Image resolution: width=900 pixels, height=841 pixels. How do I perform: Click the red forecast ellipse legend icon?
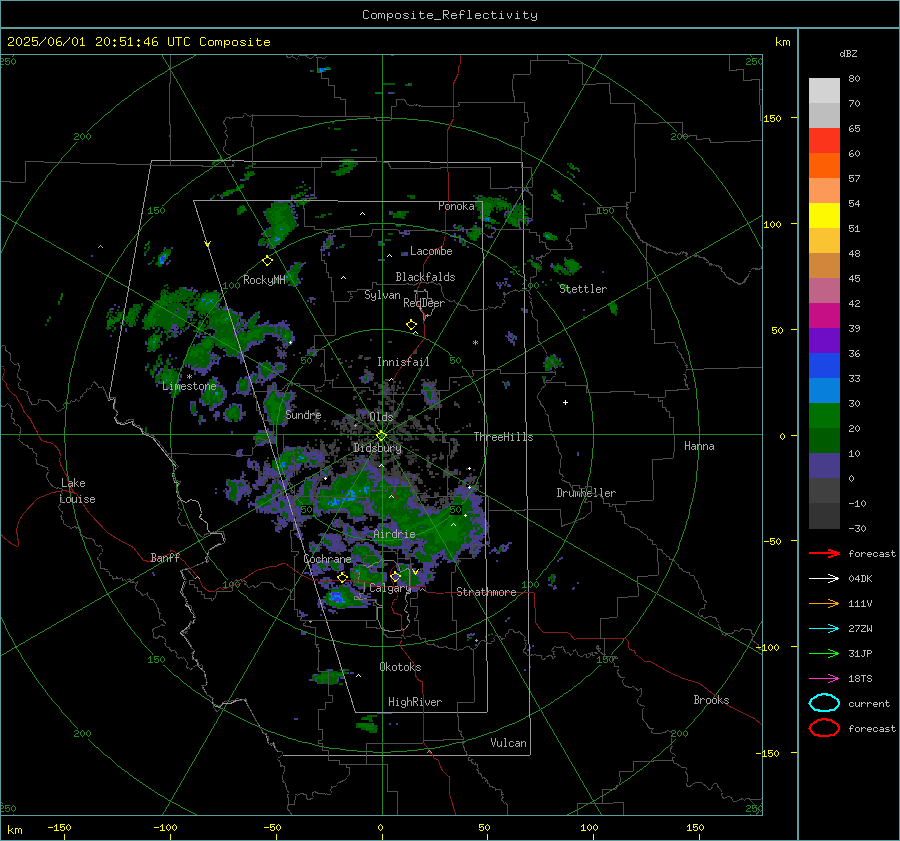tap(824, 728)
